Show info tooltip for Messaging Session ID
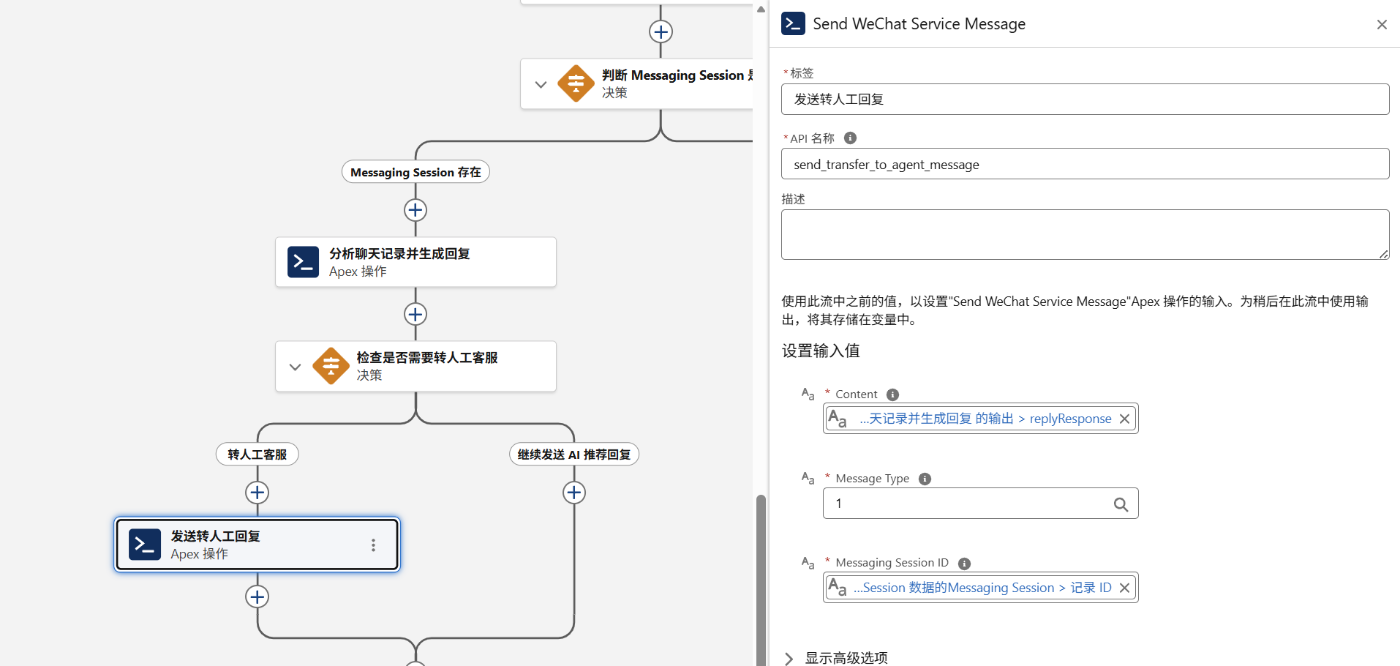 tap(964, 563)
